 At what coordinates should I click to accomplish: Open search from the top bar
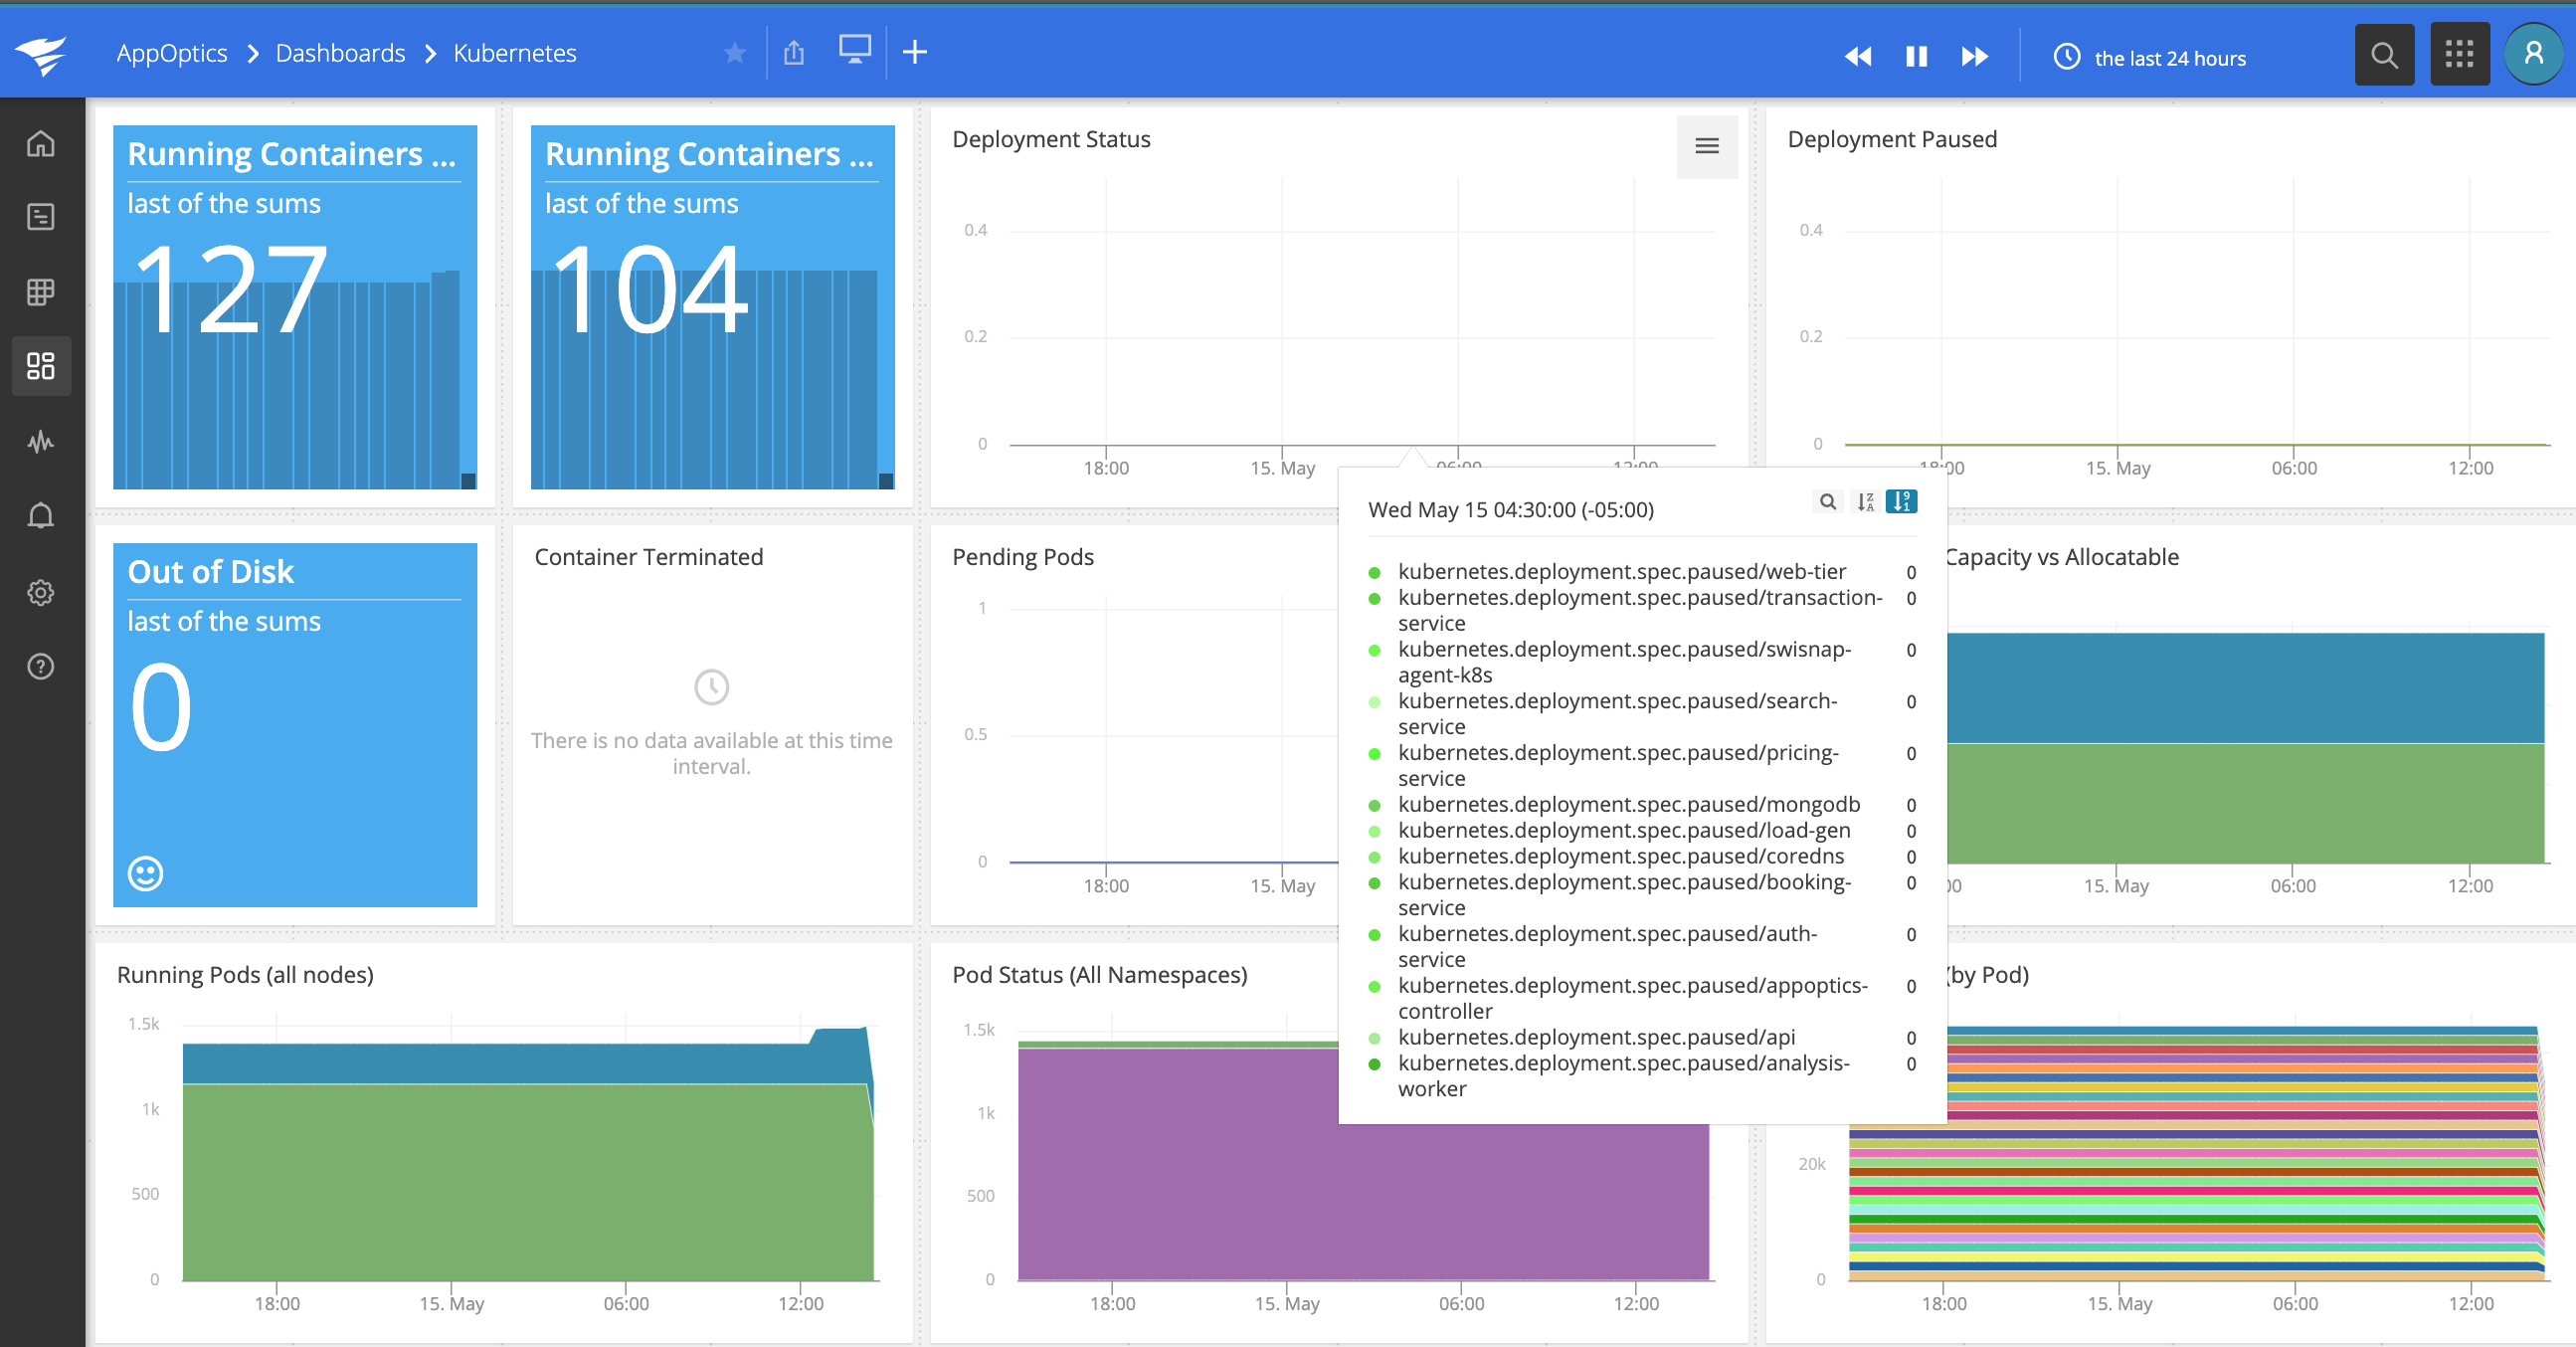pyautogui.click(x=2384, y=54)
